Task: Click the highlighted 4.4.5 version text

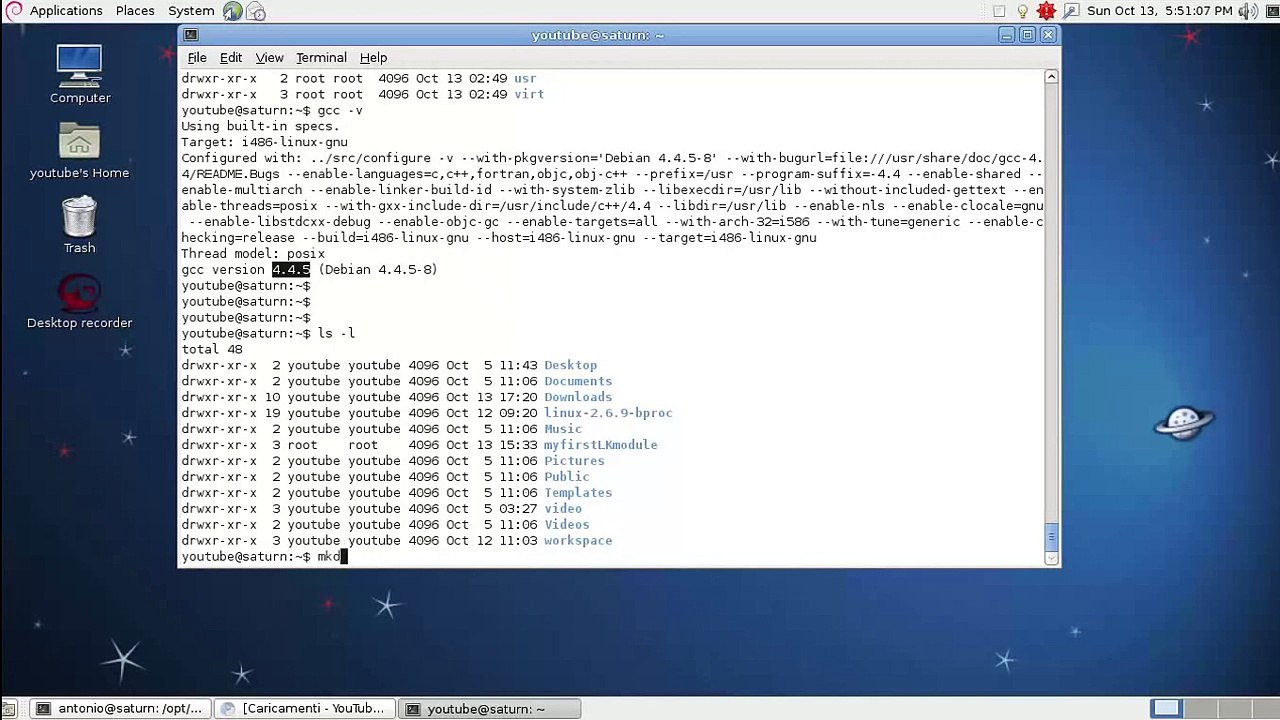Action: pos(291,270)
